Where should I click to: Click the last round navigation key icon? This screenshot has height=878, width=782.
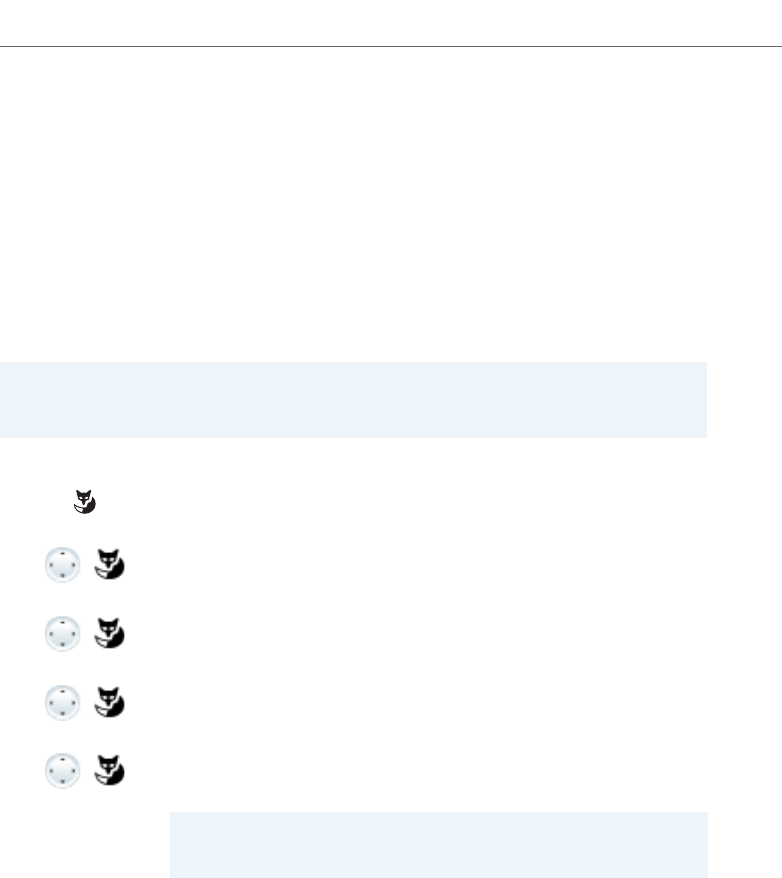click(63, 770)
